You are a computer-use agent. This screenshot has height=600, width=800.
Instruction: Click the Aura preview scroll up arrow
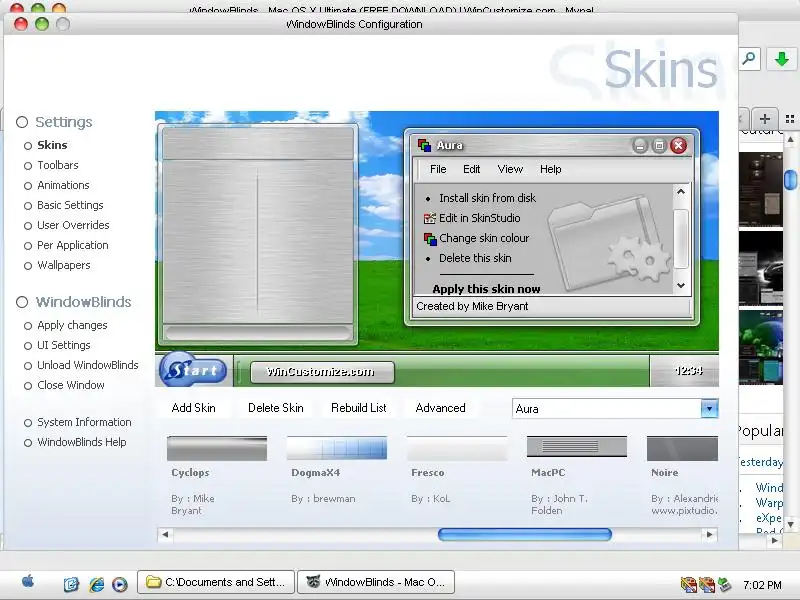pos(681,192)
